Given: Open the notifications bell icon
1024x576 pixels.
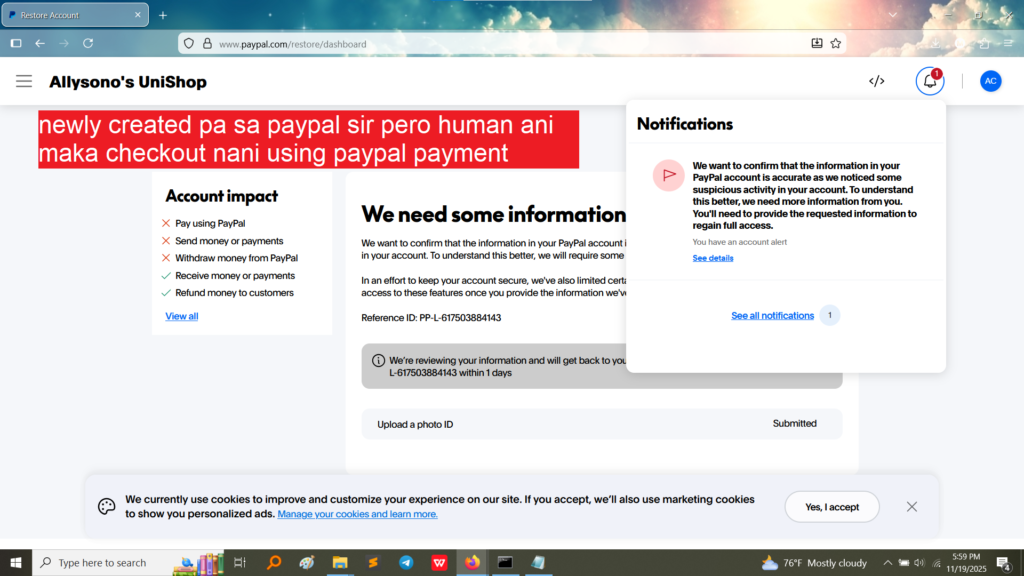Looking at the screenshot, I should pyautogui.click(x=930, y=81).
